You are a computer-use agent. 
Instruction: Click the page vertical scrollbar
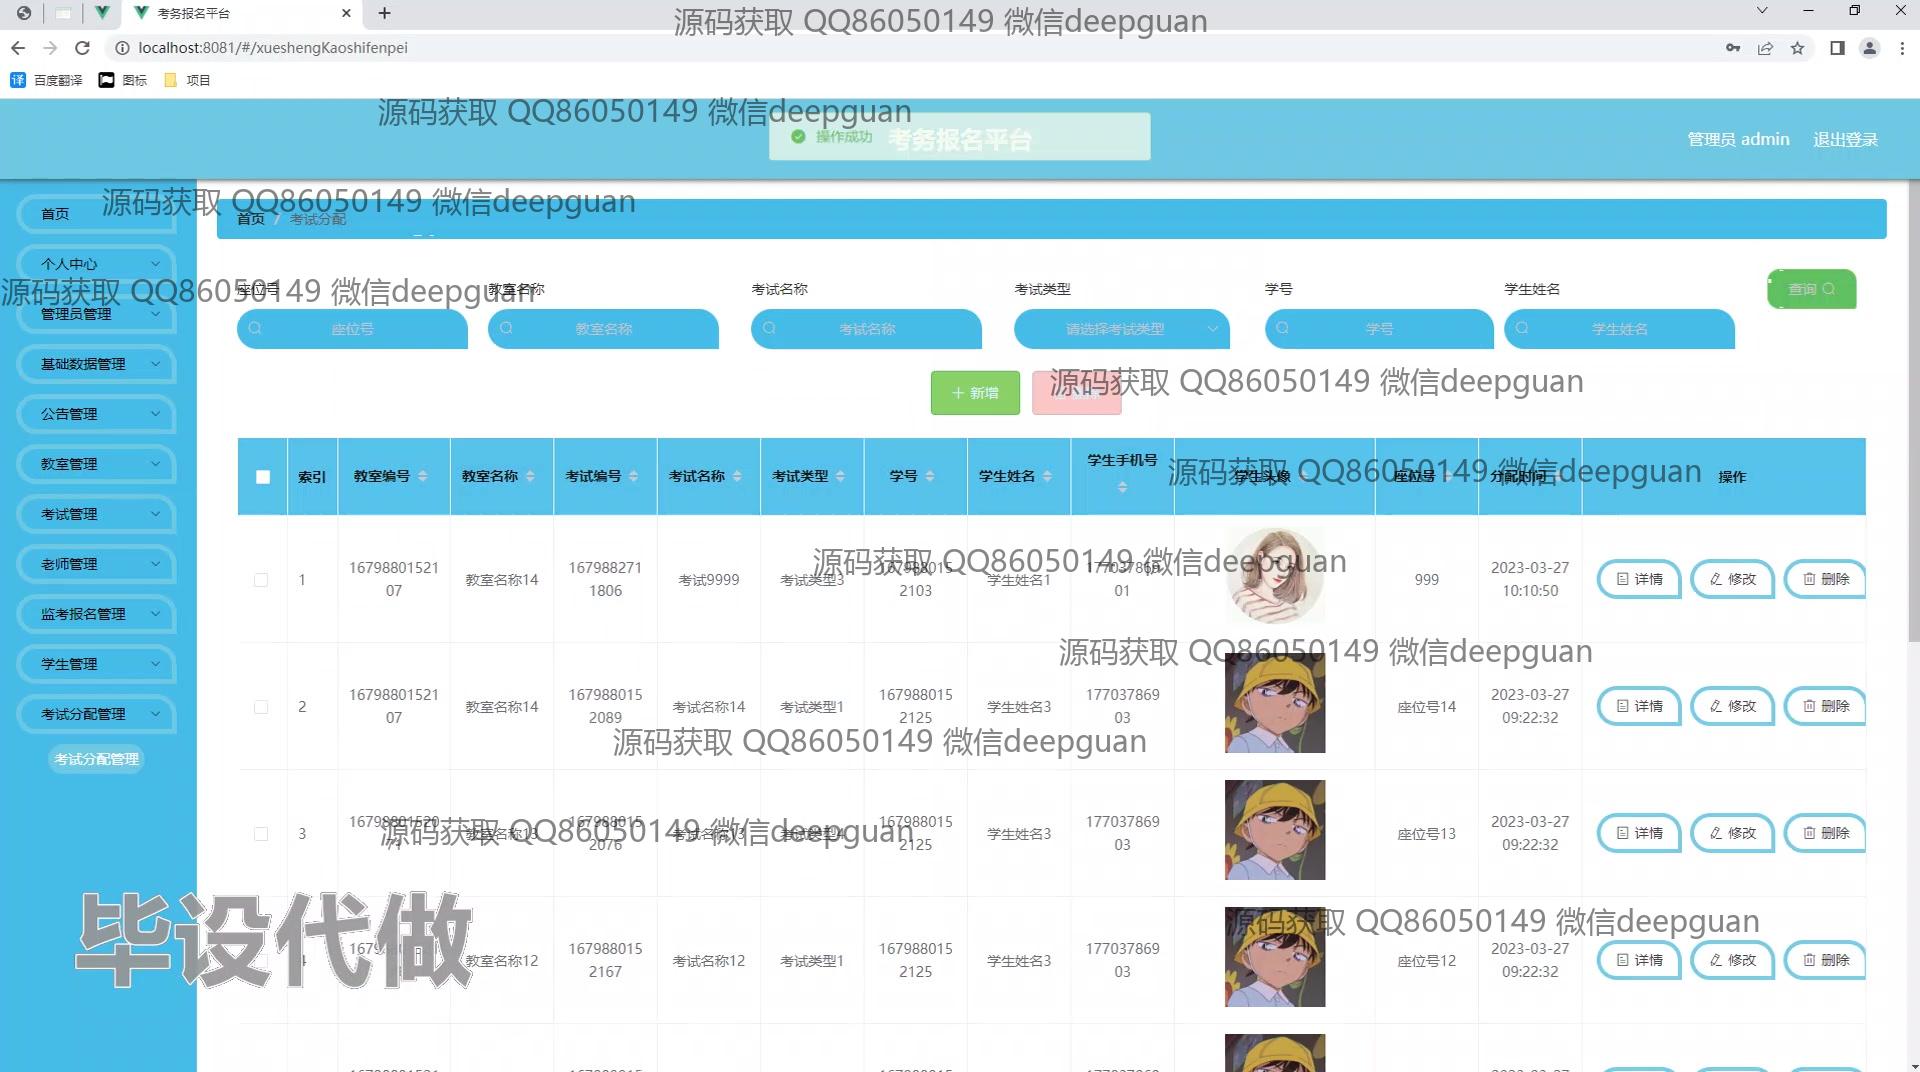pyautogui.click(x=1913, y=410)
